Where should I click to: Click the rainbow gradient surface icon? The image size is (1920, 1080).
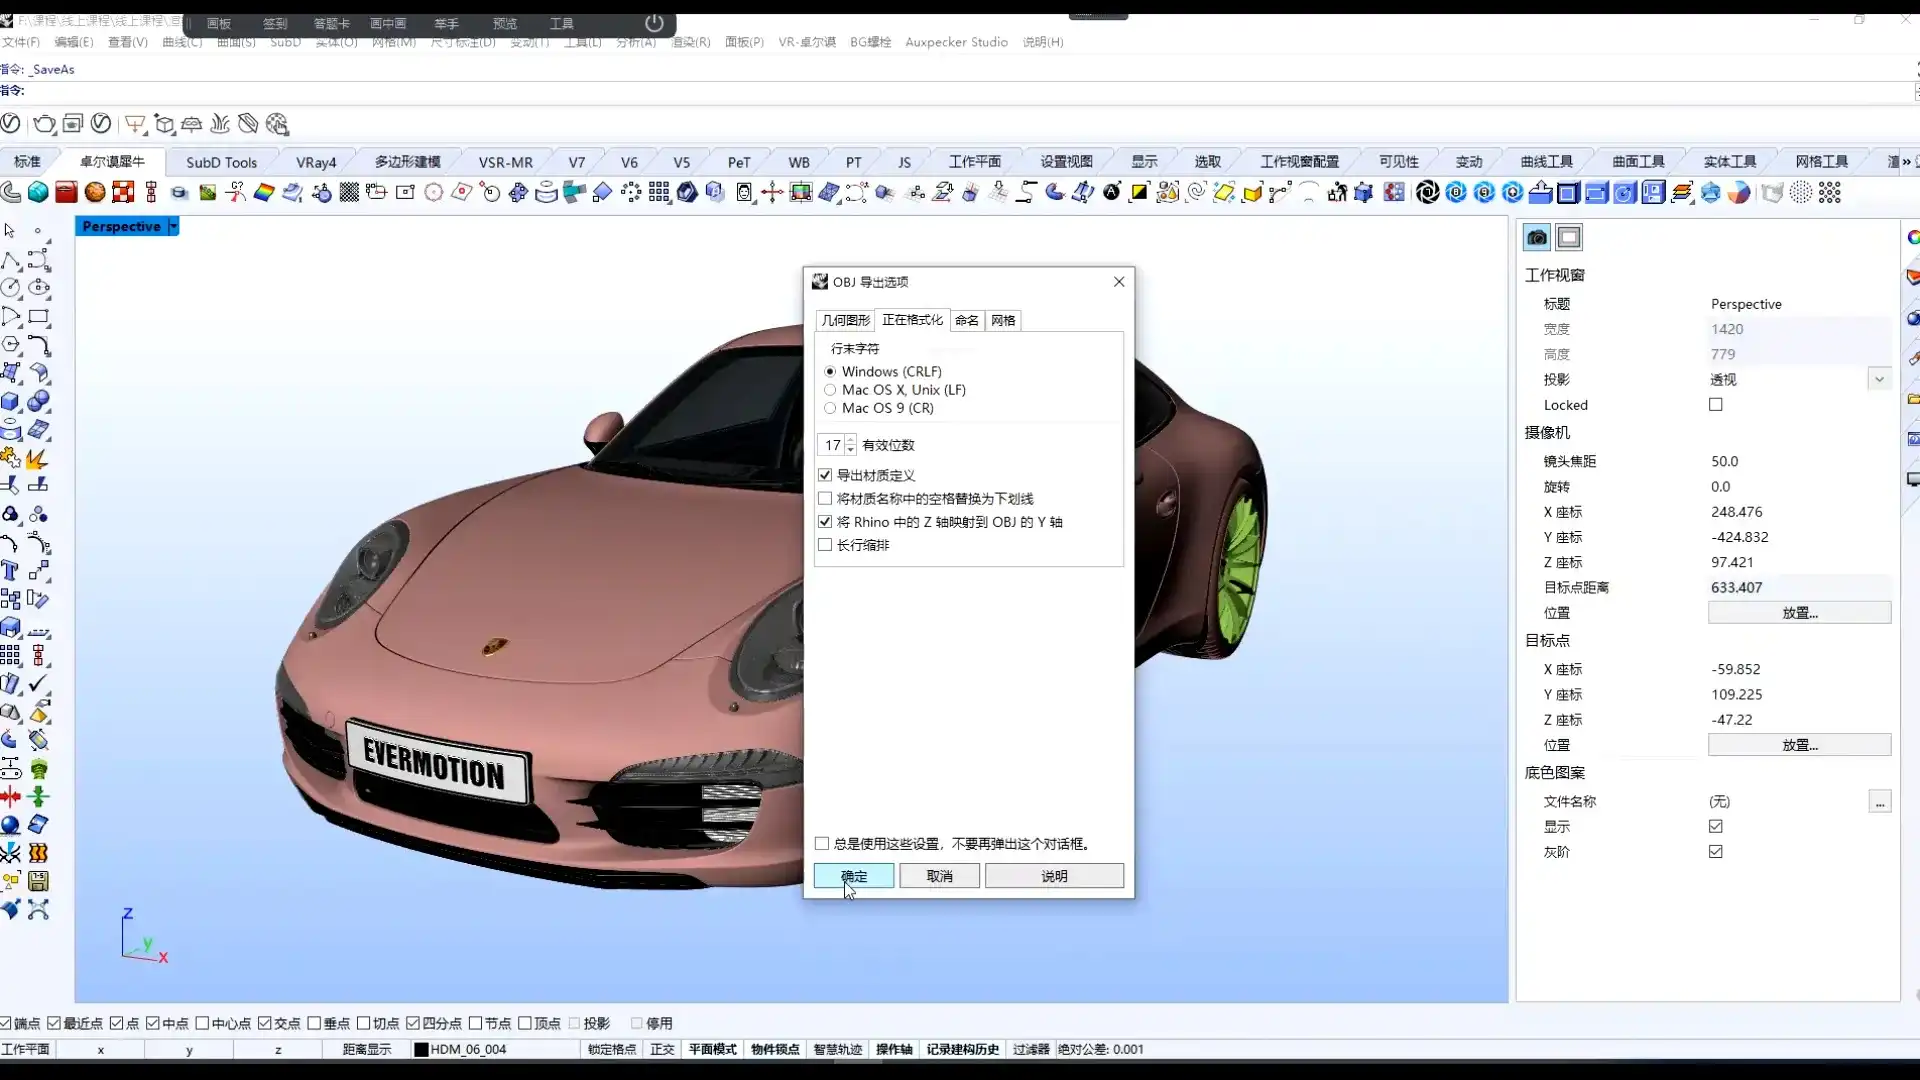pos(264,192)
